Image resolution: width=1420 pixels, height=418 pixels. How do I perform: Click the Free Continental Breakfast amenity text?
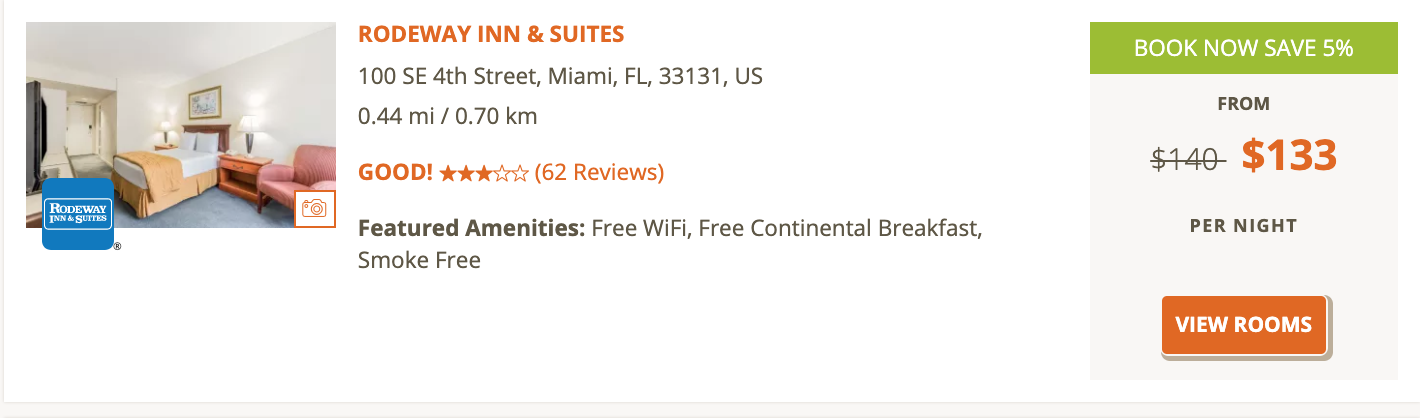click(x=840, y=228)
